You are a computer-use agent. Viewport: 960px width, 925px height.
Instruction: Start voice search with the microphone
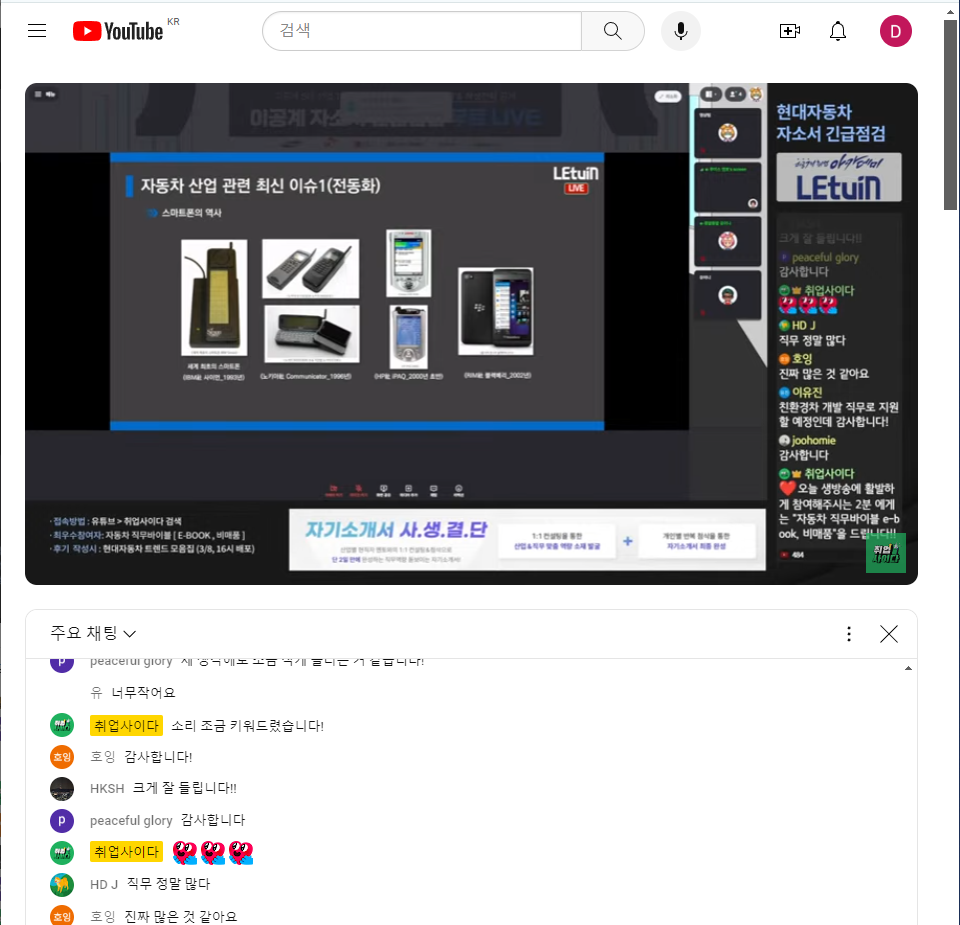pyautogui.click(x=681, y=31)
